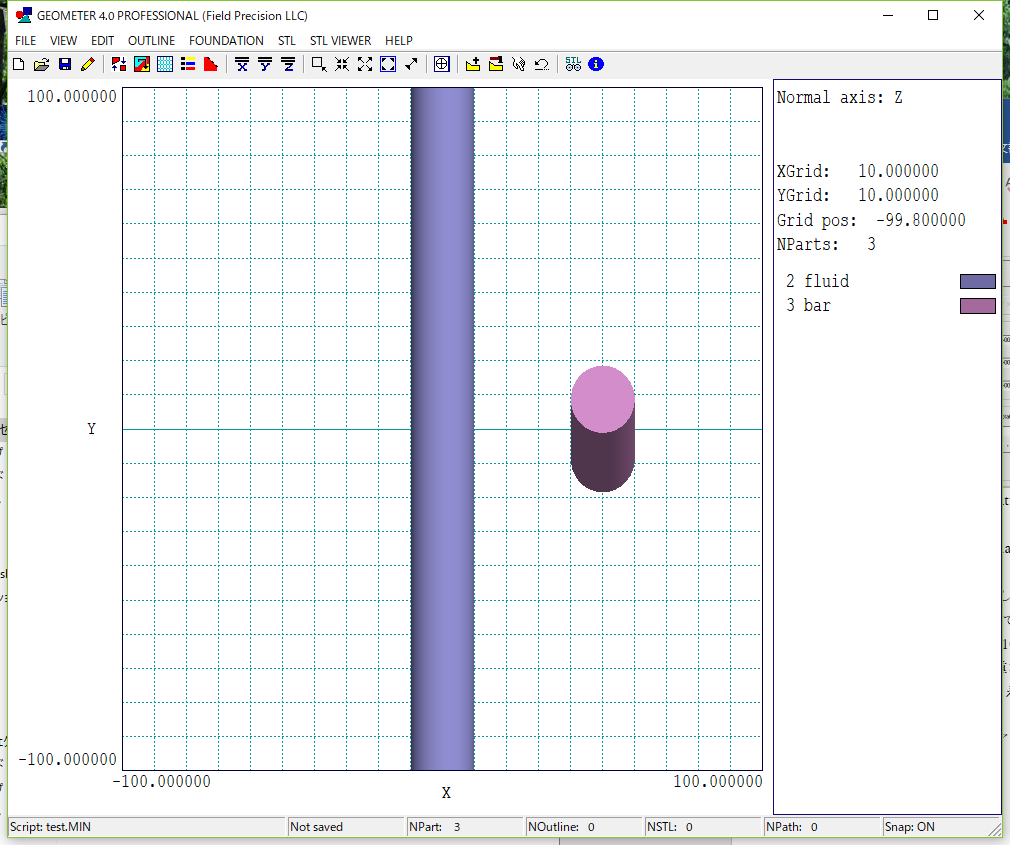Click the blue fluid column in the viewport

443,429
